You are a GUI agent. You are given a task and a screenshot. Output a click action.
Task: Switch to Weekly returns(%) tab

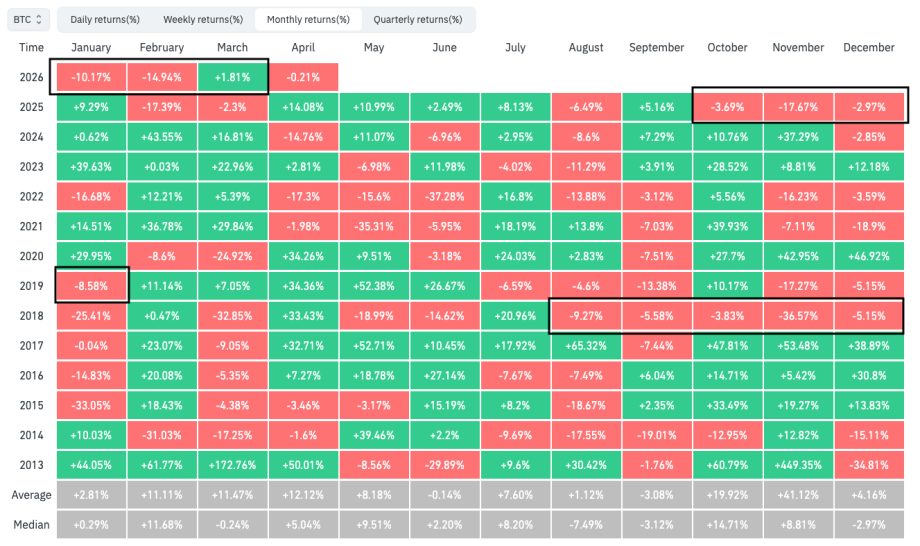[203, 19]
